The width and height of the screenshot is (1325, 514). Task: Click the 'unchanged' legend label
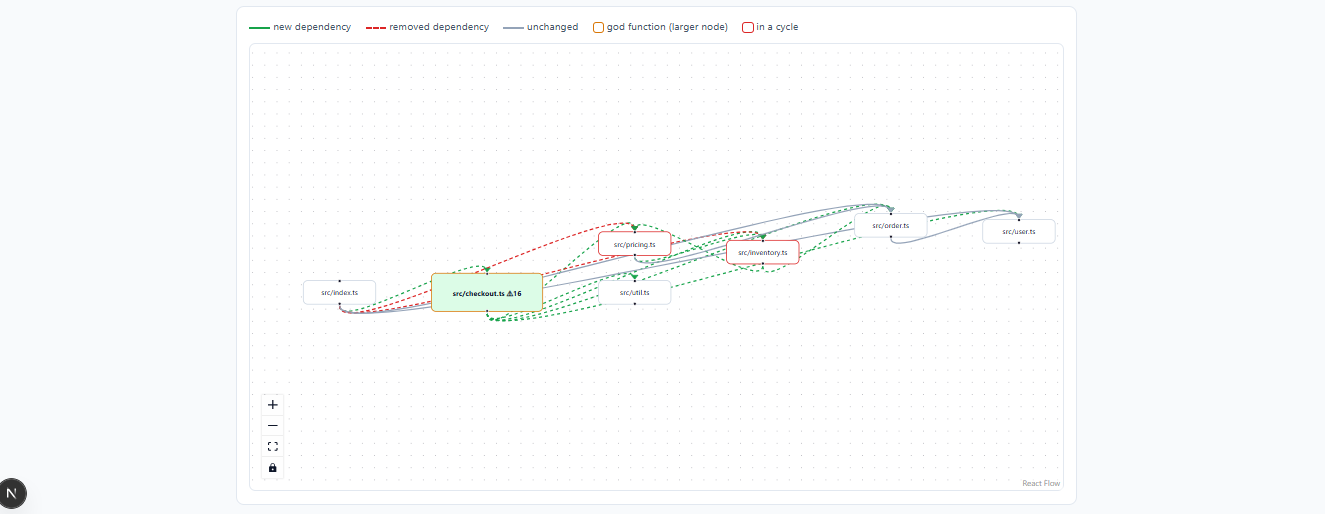coord(552,27)
